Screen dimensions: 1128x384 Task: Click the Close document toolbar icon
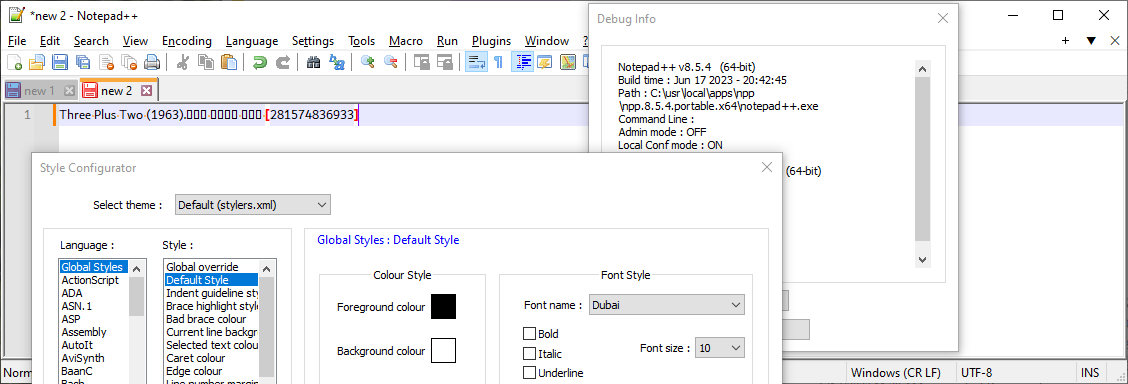(x=106, y=63)
